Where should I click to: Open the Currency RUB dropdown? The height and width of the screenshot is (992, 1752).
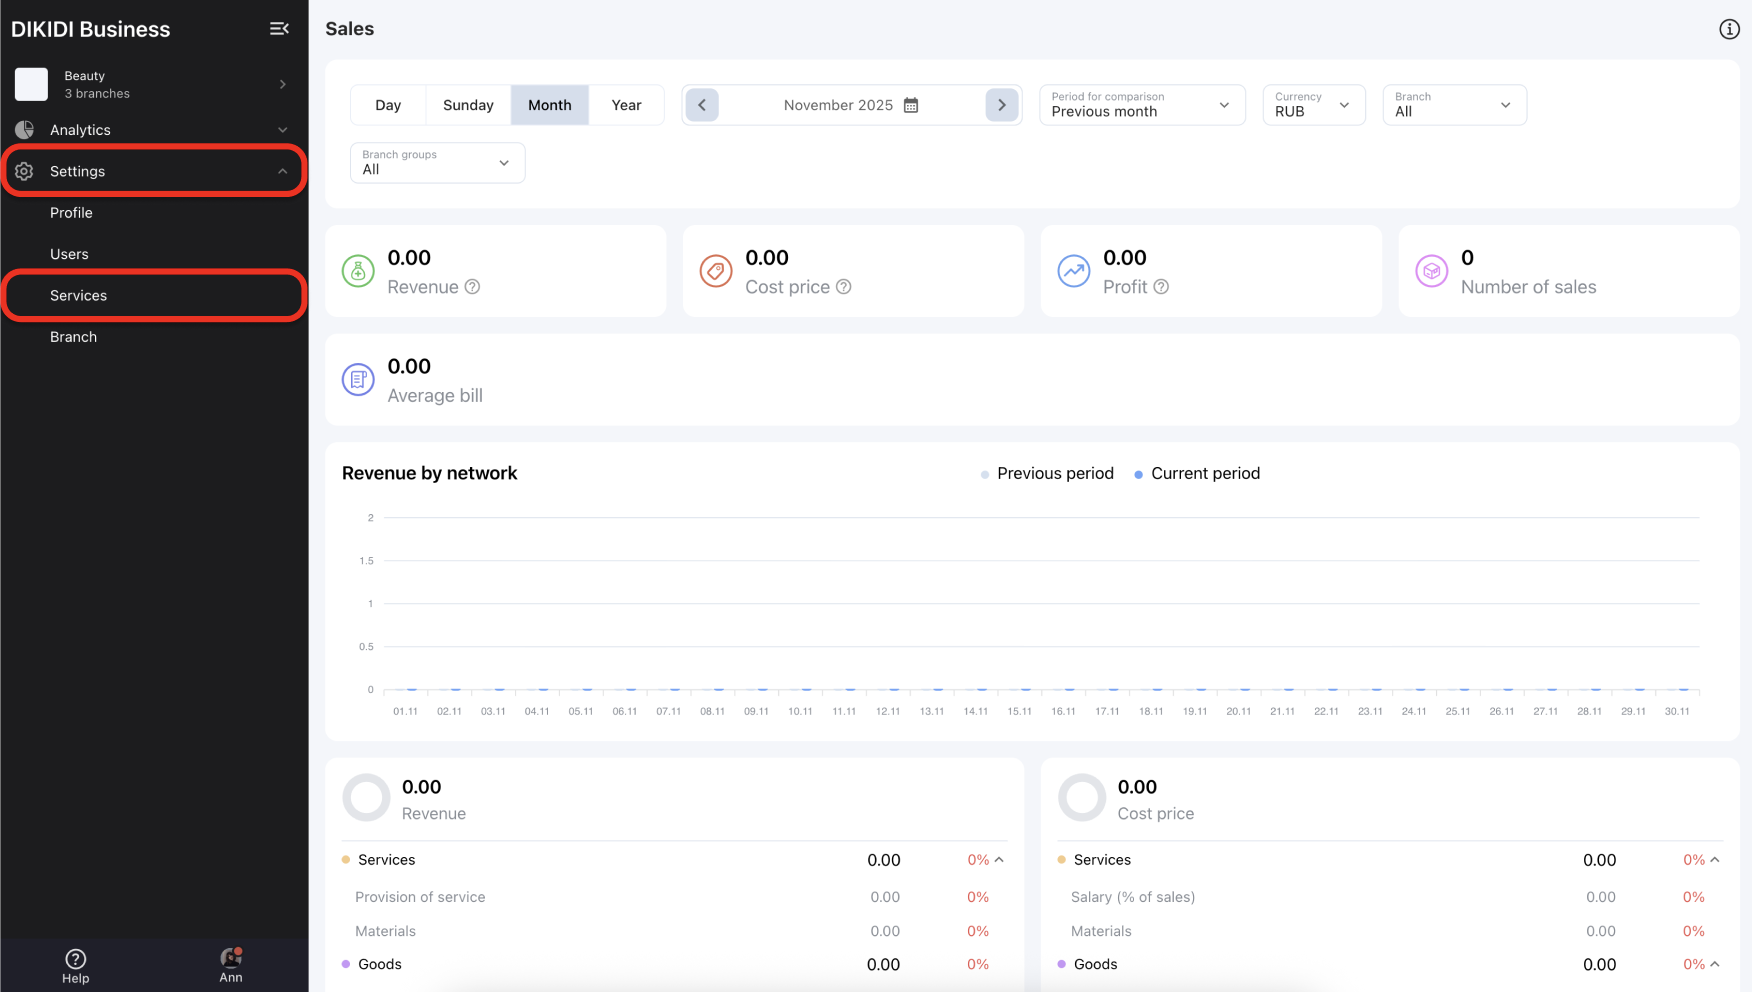click(x=1312, y=105)
